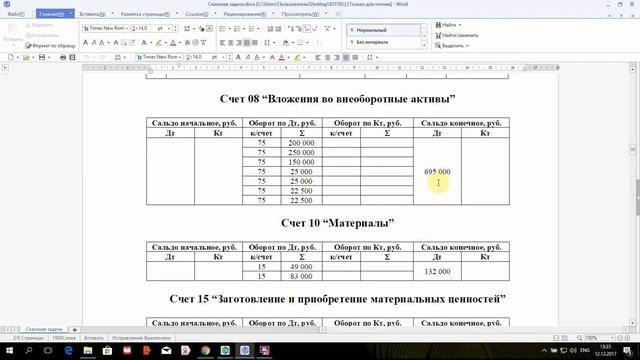Image resolution: width=640 pixels, height=360 pixels.
Task: Toggle italic in the ribbon font group
Action: 93,42
